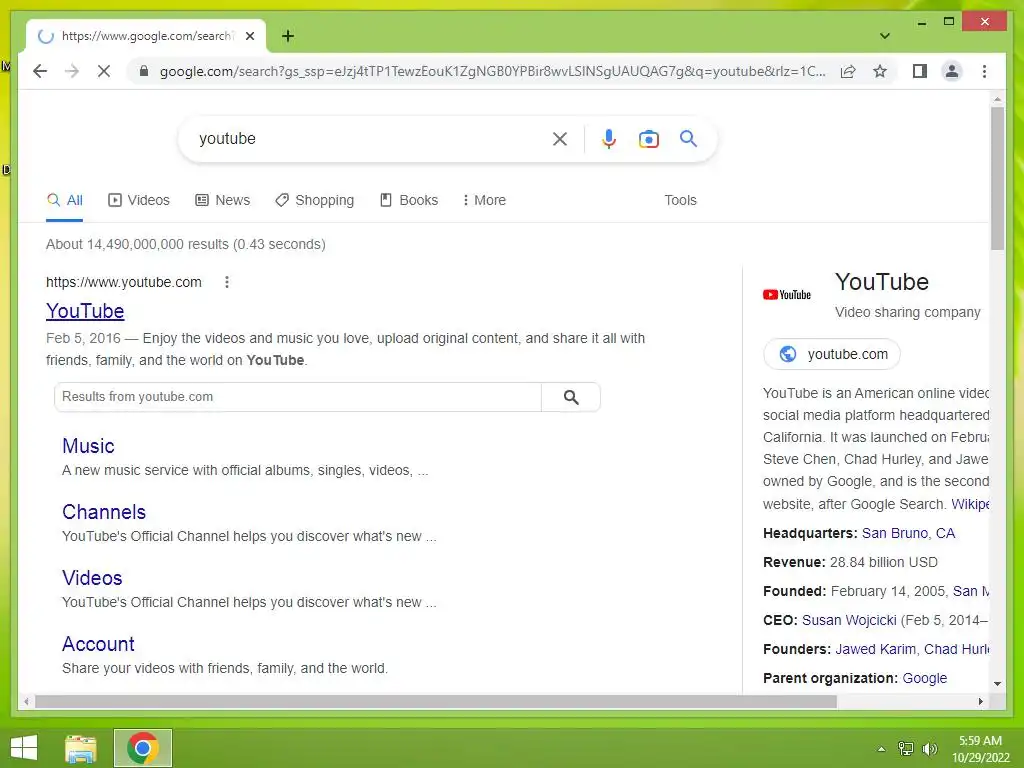Click the forward navigation arrow
This screenshot has height=768, width=1024.
tap(72, 71)
